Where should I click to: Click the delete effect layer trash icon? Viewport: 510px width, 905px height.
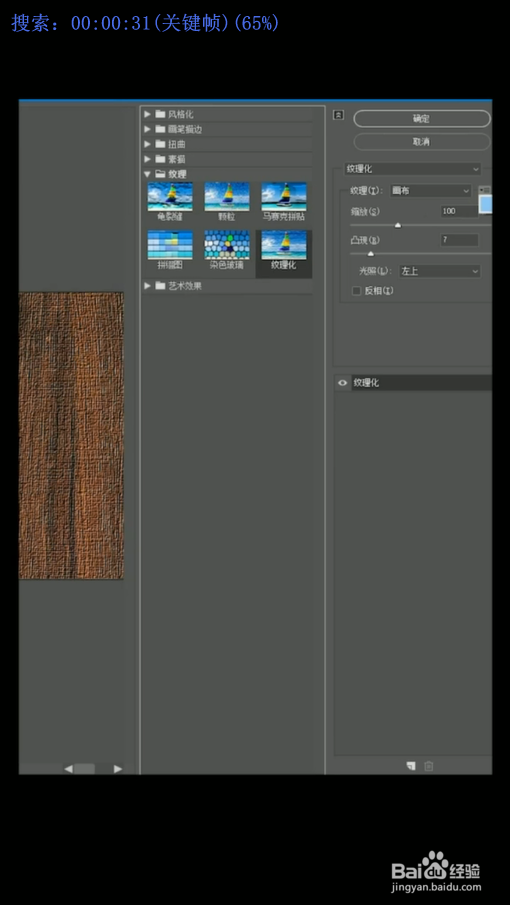point(428,766)
